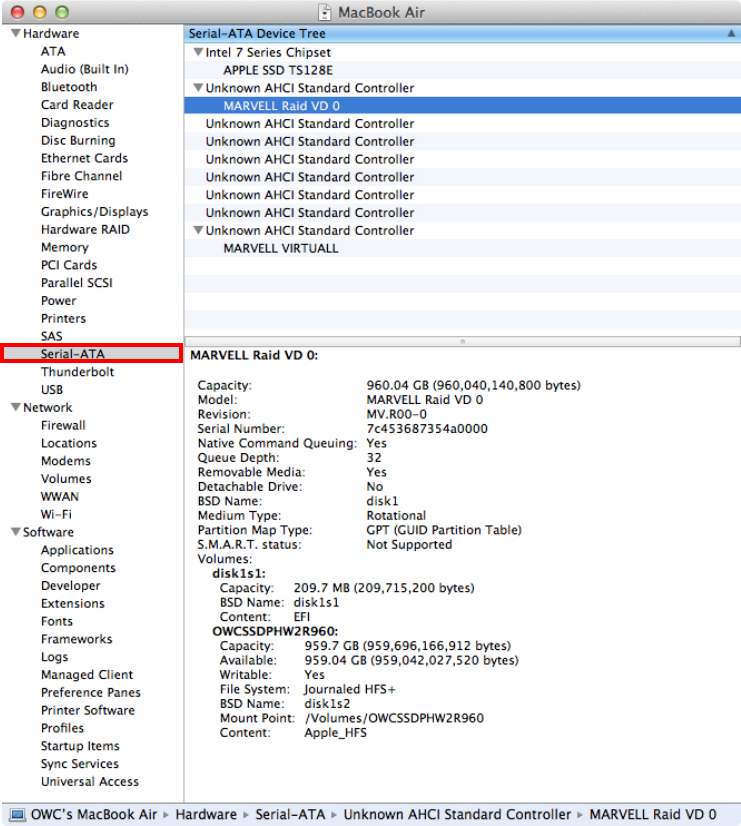Select Managed Client in sidebar
Image resolution: width=741 pixels, height=826 pixels.
pyautogui.click(x=87, y=675)
